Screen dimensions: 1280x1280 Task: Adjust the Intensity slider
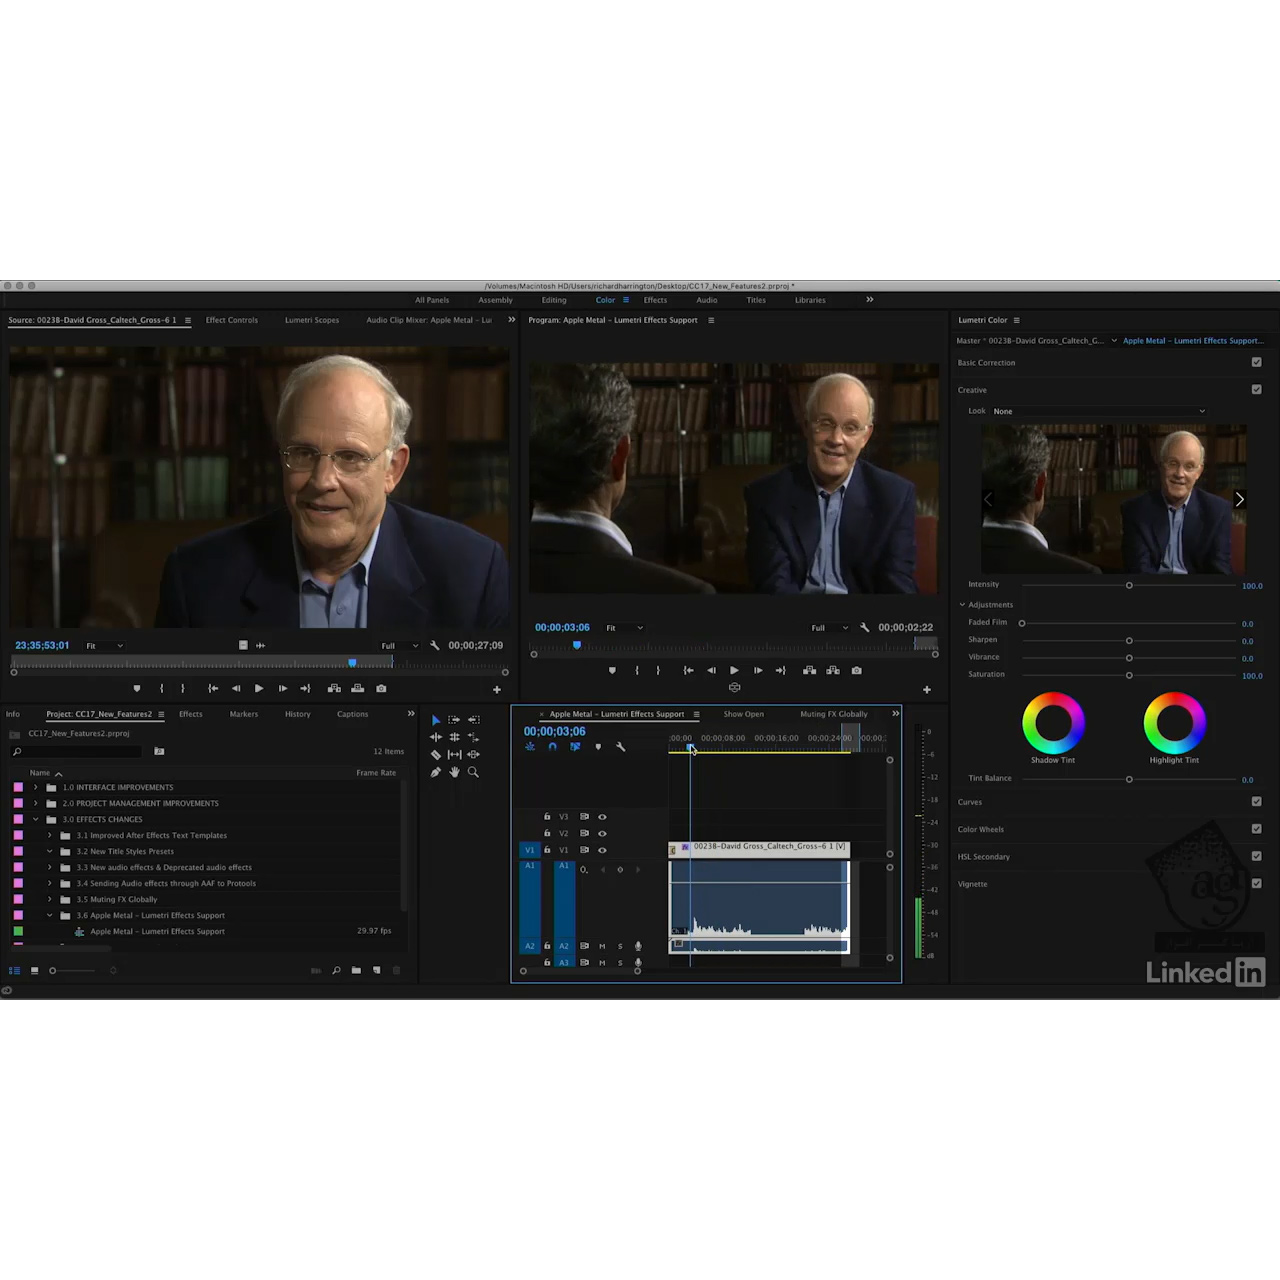point(1129,585)
